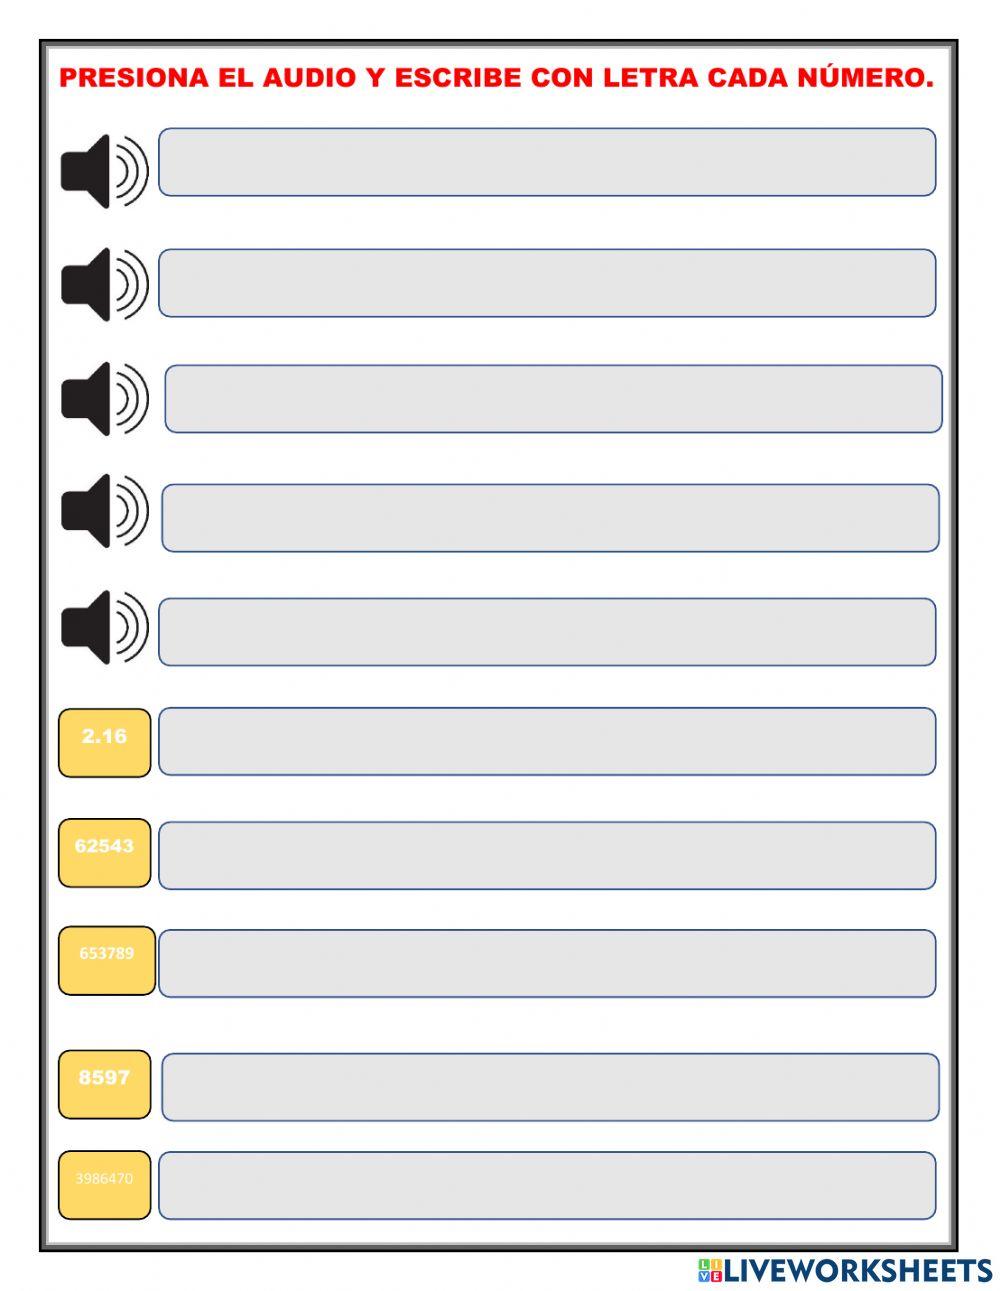Select the second audio answer text box

click(547, 283)
